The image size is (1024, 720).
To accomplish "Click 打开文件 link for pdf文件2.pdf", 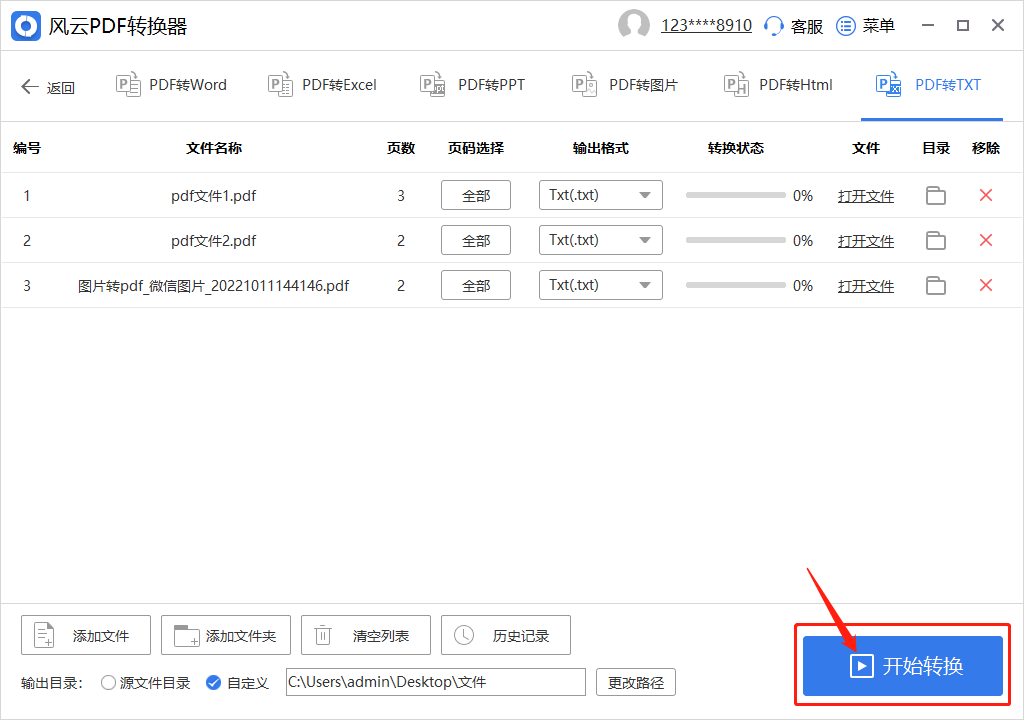I will [x=866, y=241].
